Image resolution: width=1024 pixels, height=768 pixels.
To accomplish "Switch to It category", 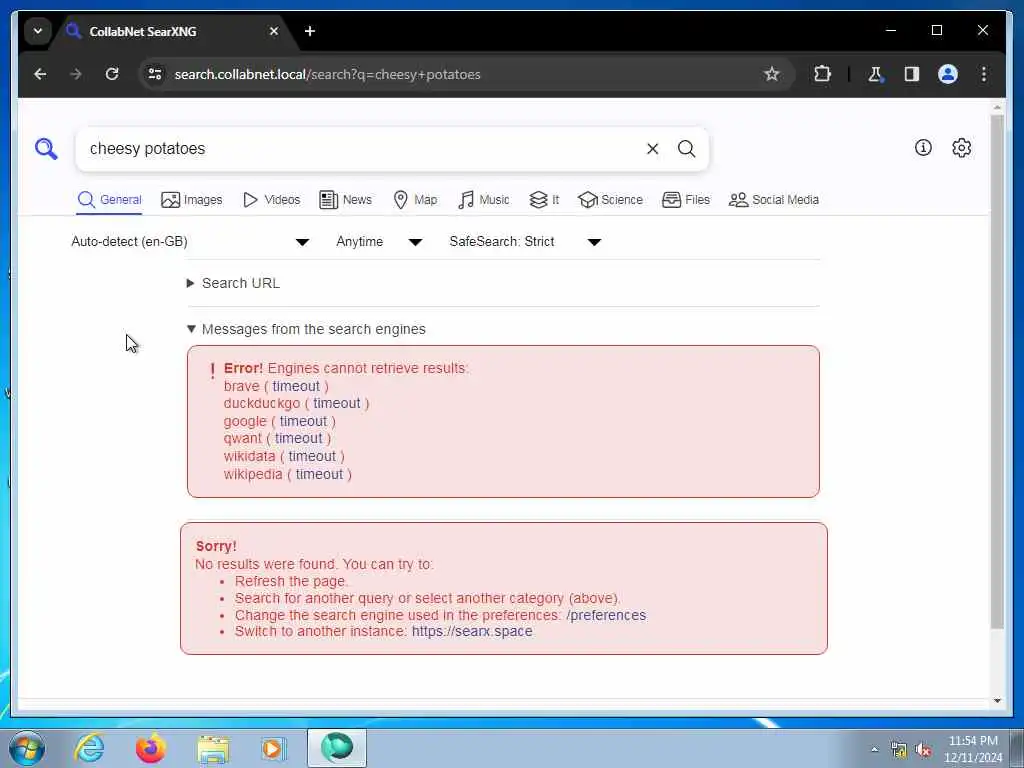I will (545, 200).
